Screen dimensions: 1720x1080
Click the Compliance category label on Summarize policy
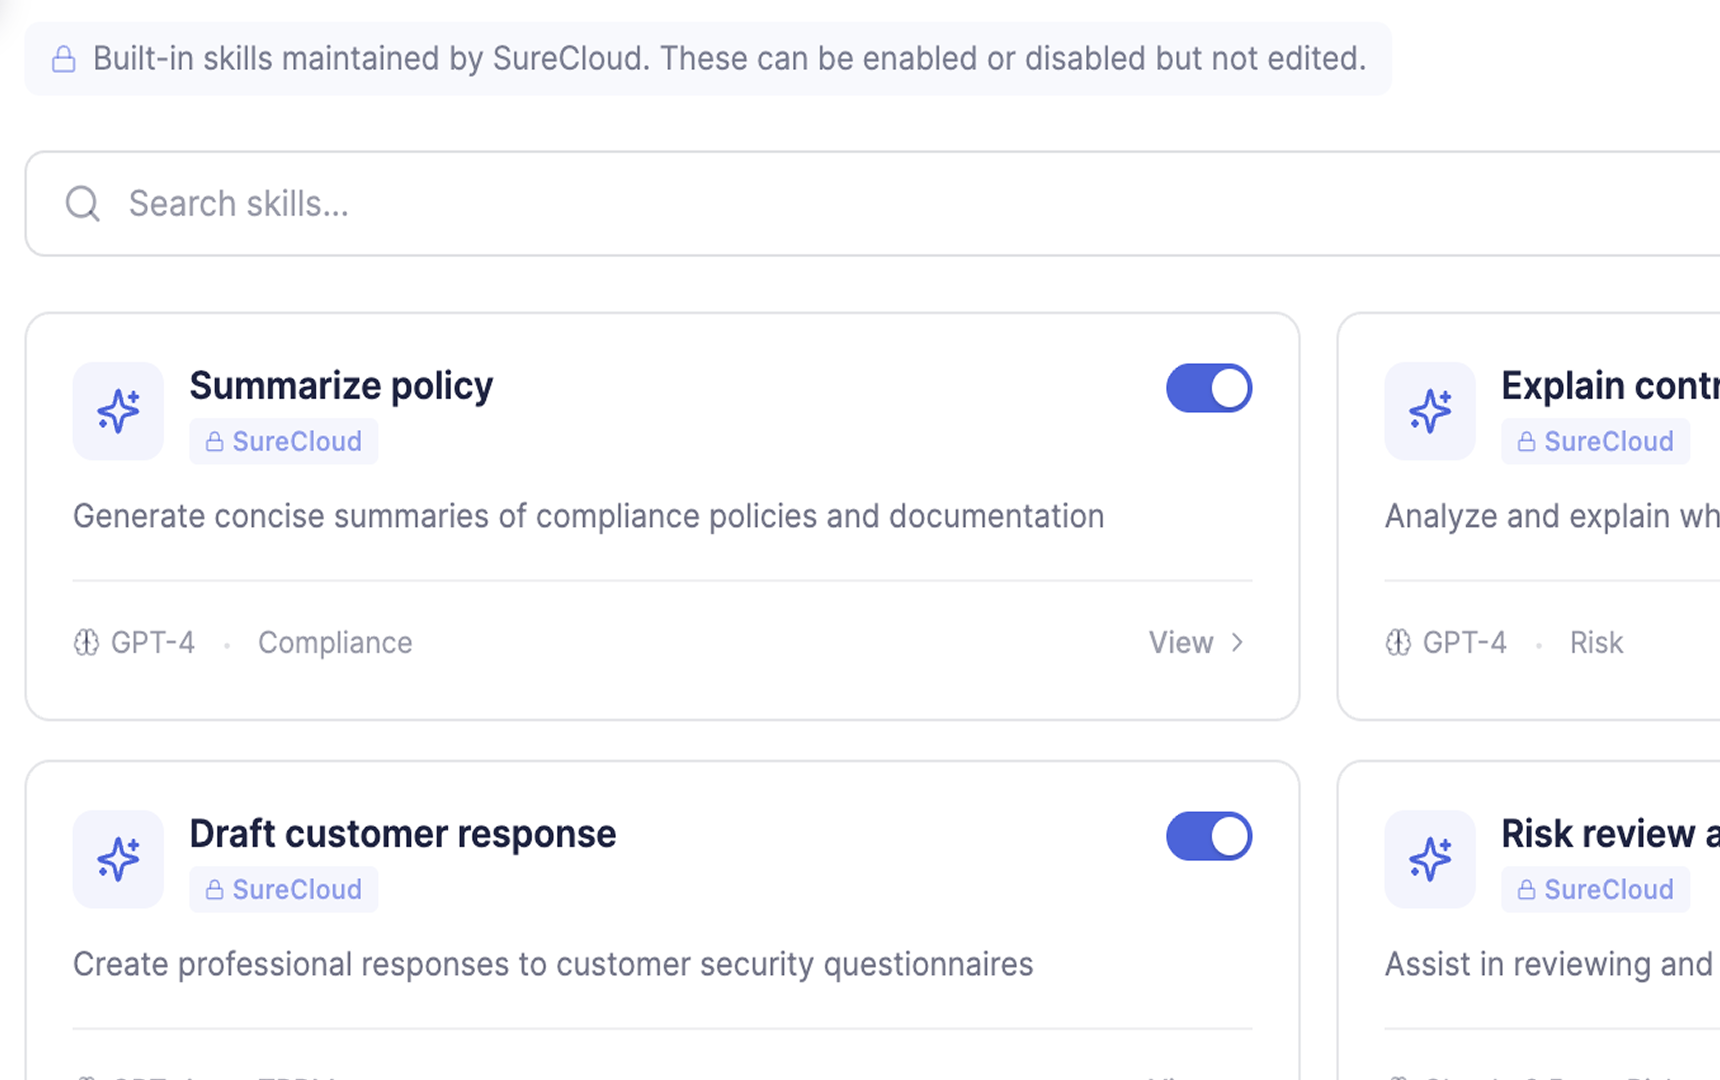pos(335,642)
